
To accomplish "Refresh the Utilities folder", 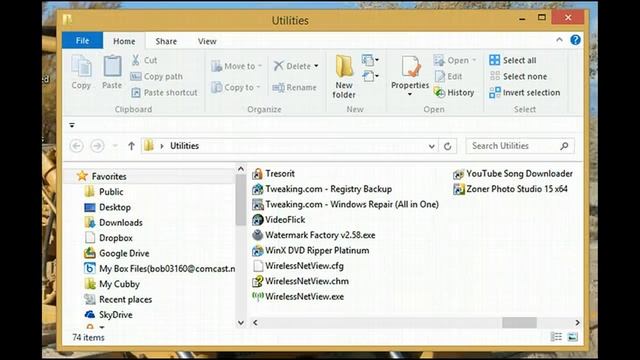I will coord(447,146).
